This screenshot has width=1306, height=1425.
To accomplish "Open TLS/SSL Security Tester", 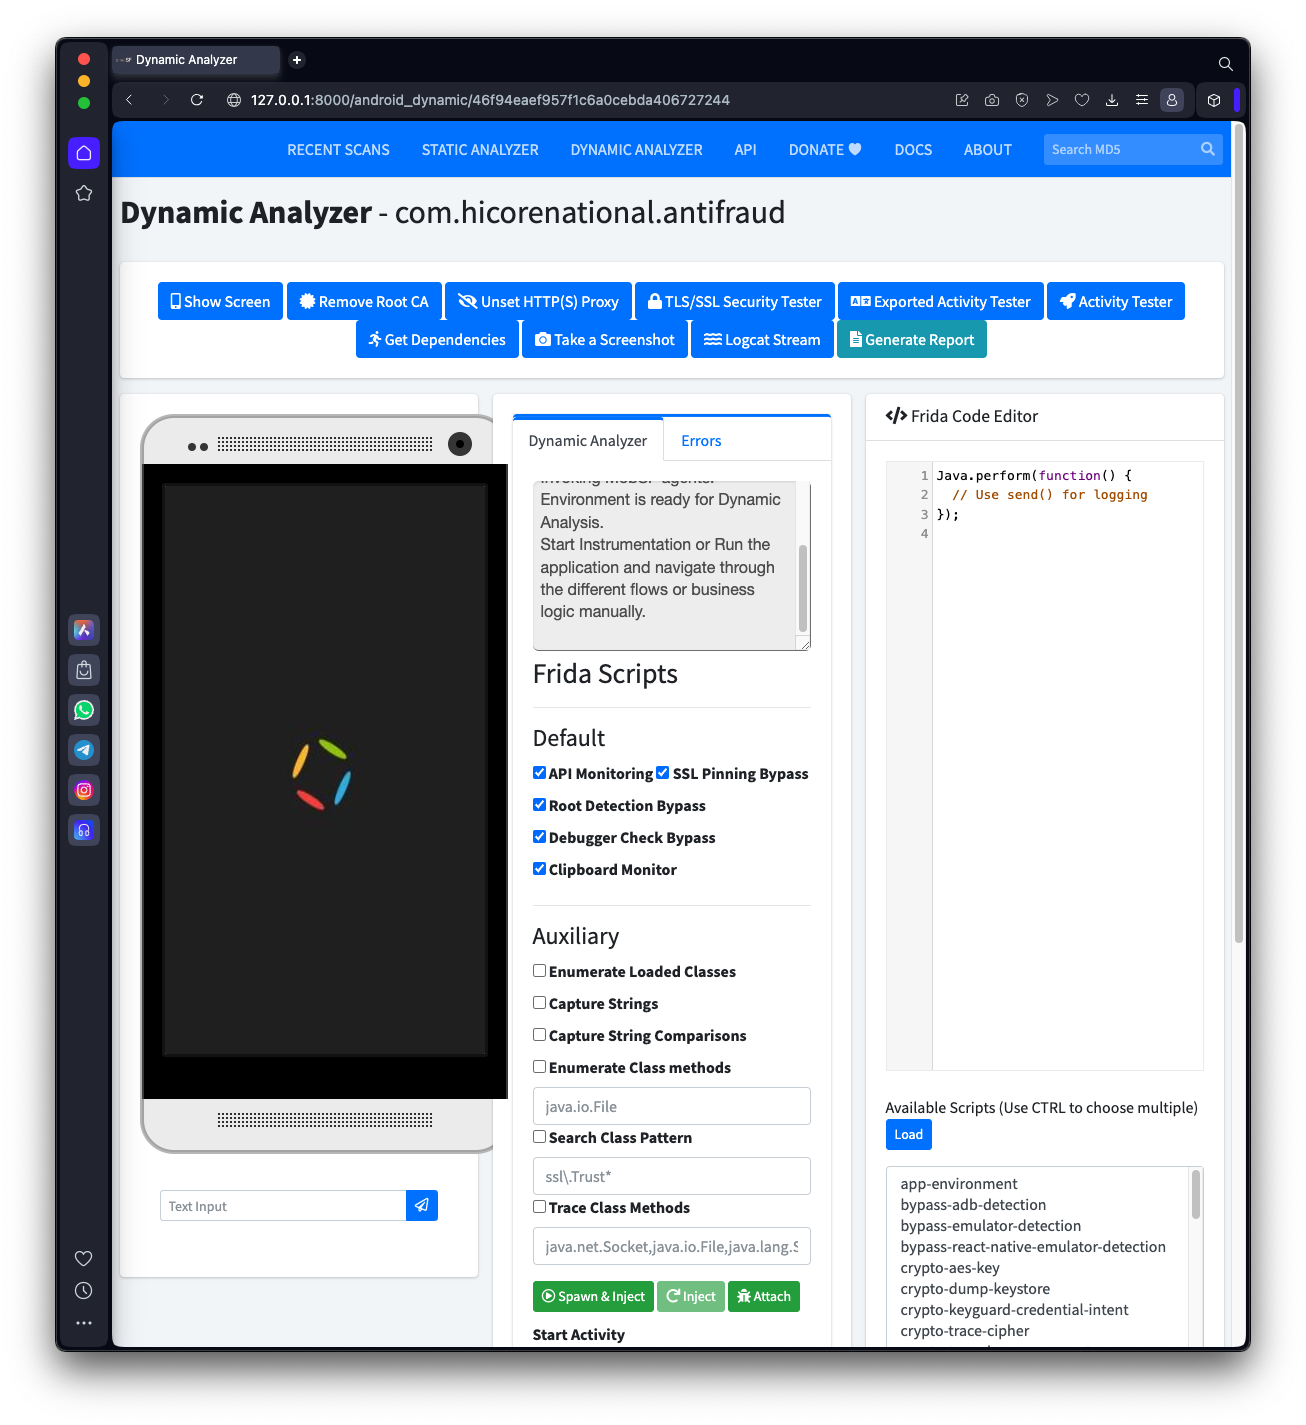I will [735, 301].
